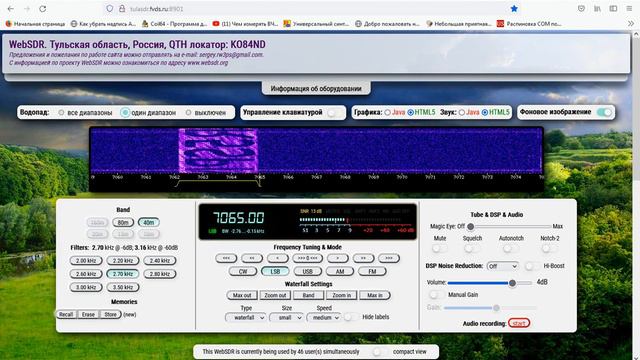Toggle the browser sidebar icon
Viewport: 640px width, 360px height.
(x=613, y=9)
